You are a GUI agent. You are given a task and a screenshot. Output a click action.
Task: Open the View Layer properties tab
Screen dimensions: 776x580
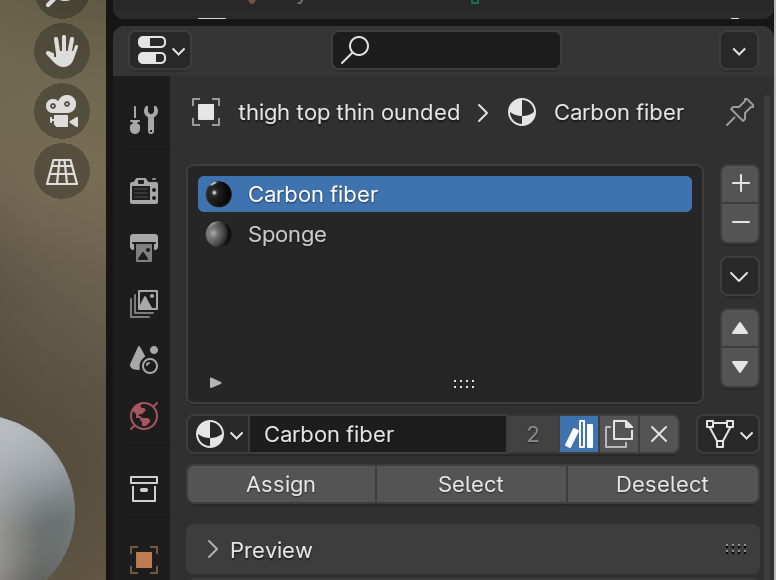coord(144,303)
